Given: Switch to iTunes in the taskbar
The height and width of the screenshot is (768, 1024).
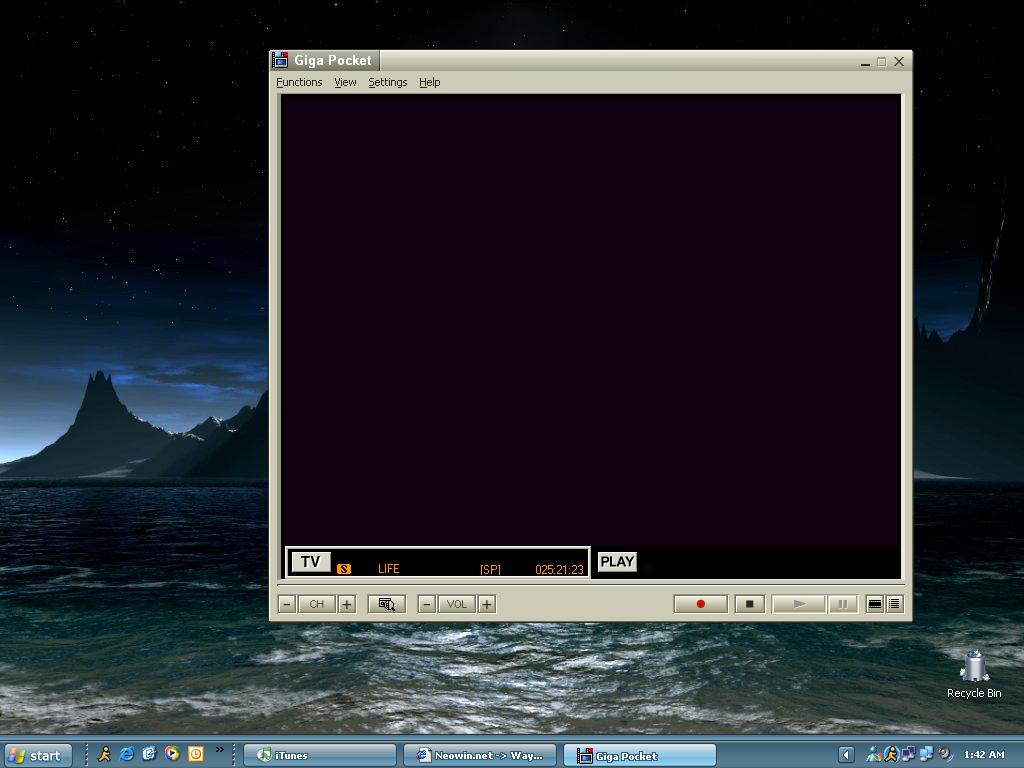Looking at the screenshot, I should (320, 755).
